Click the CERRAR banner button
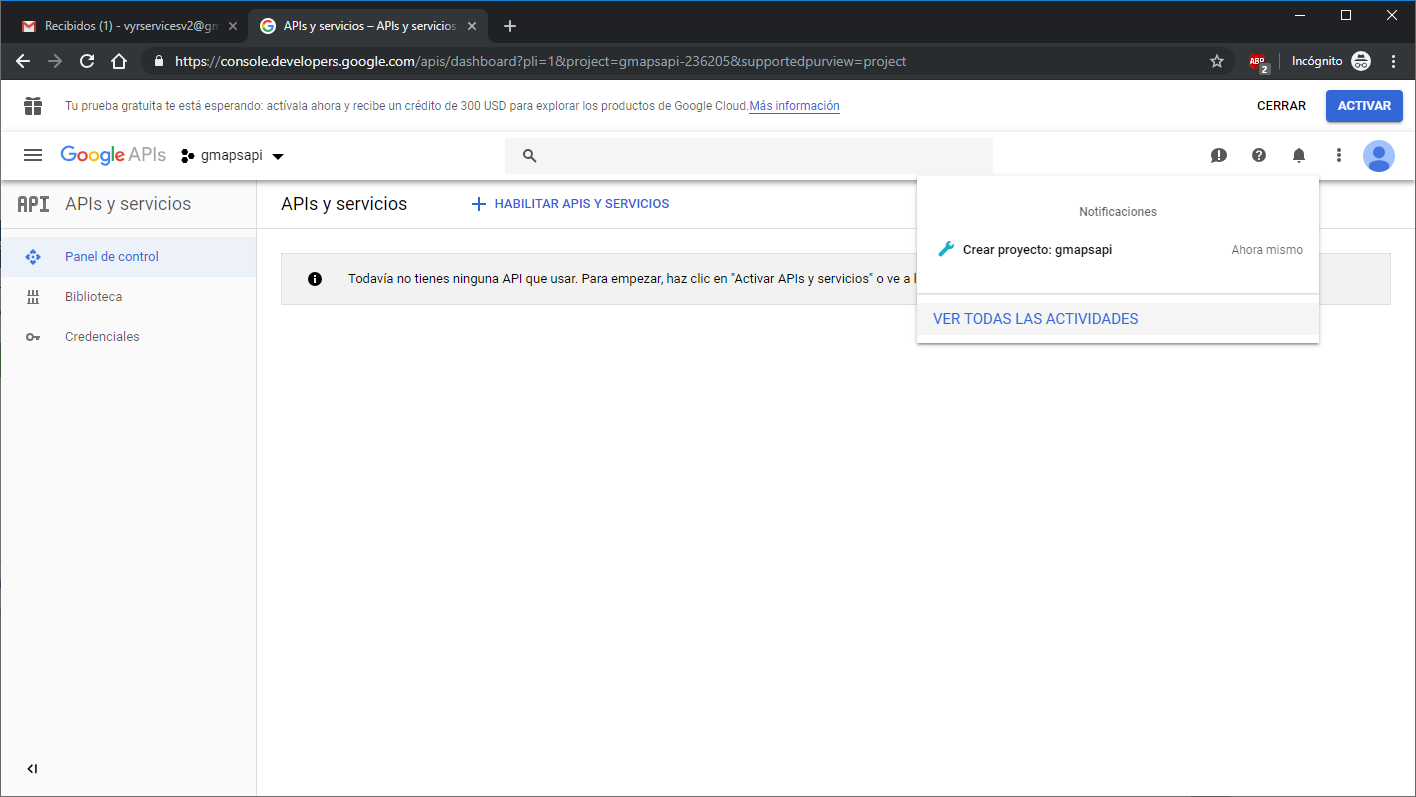 [x=1281, y=106]
